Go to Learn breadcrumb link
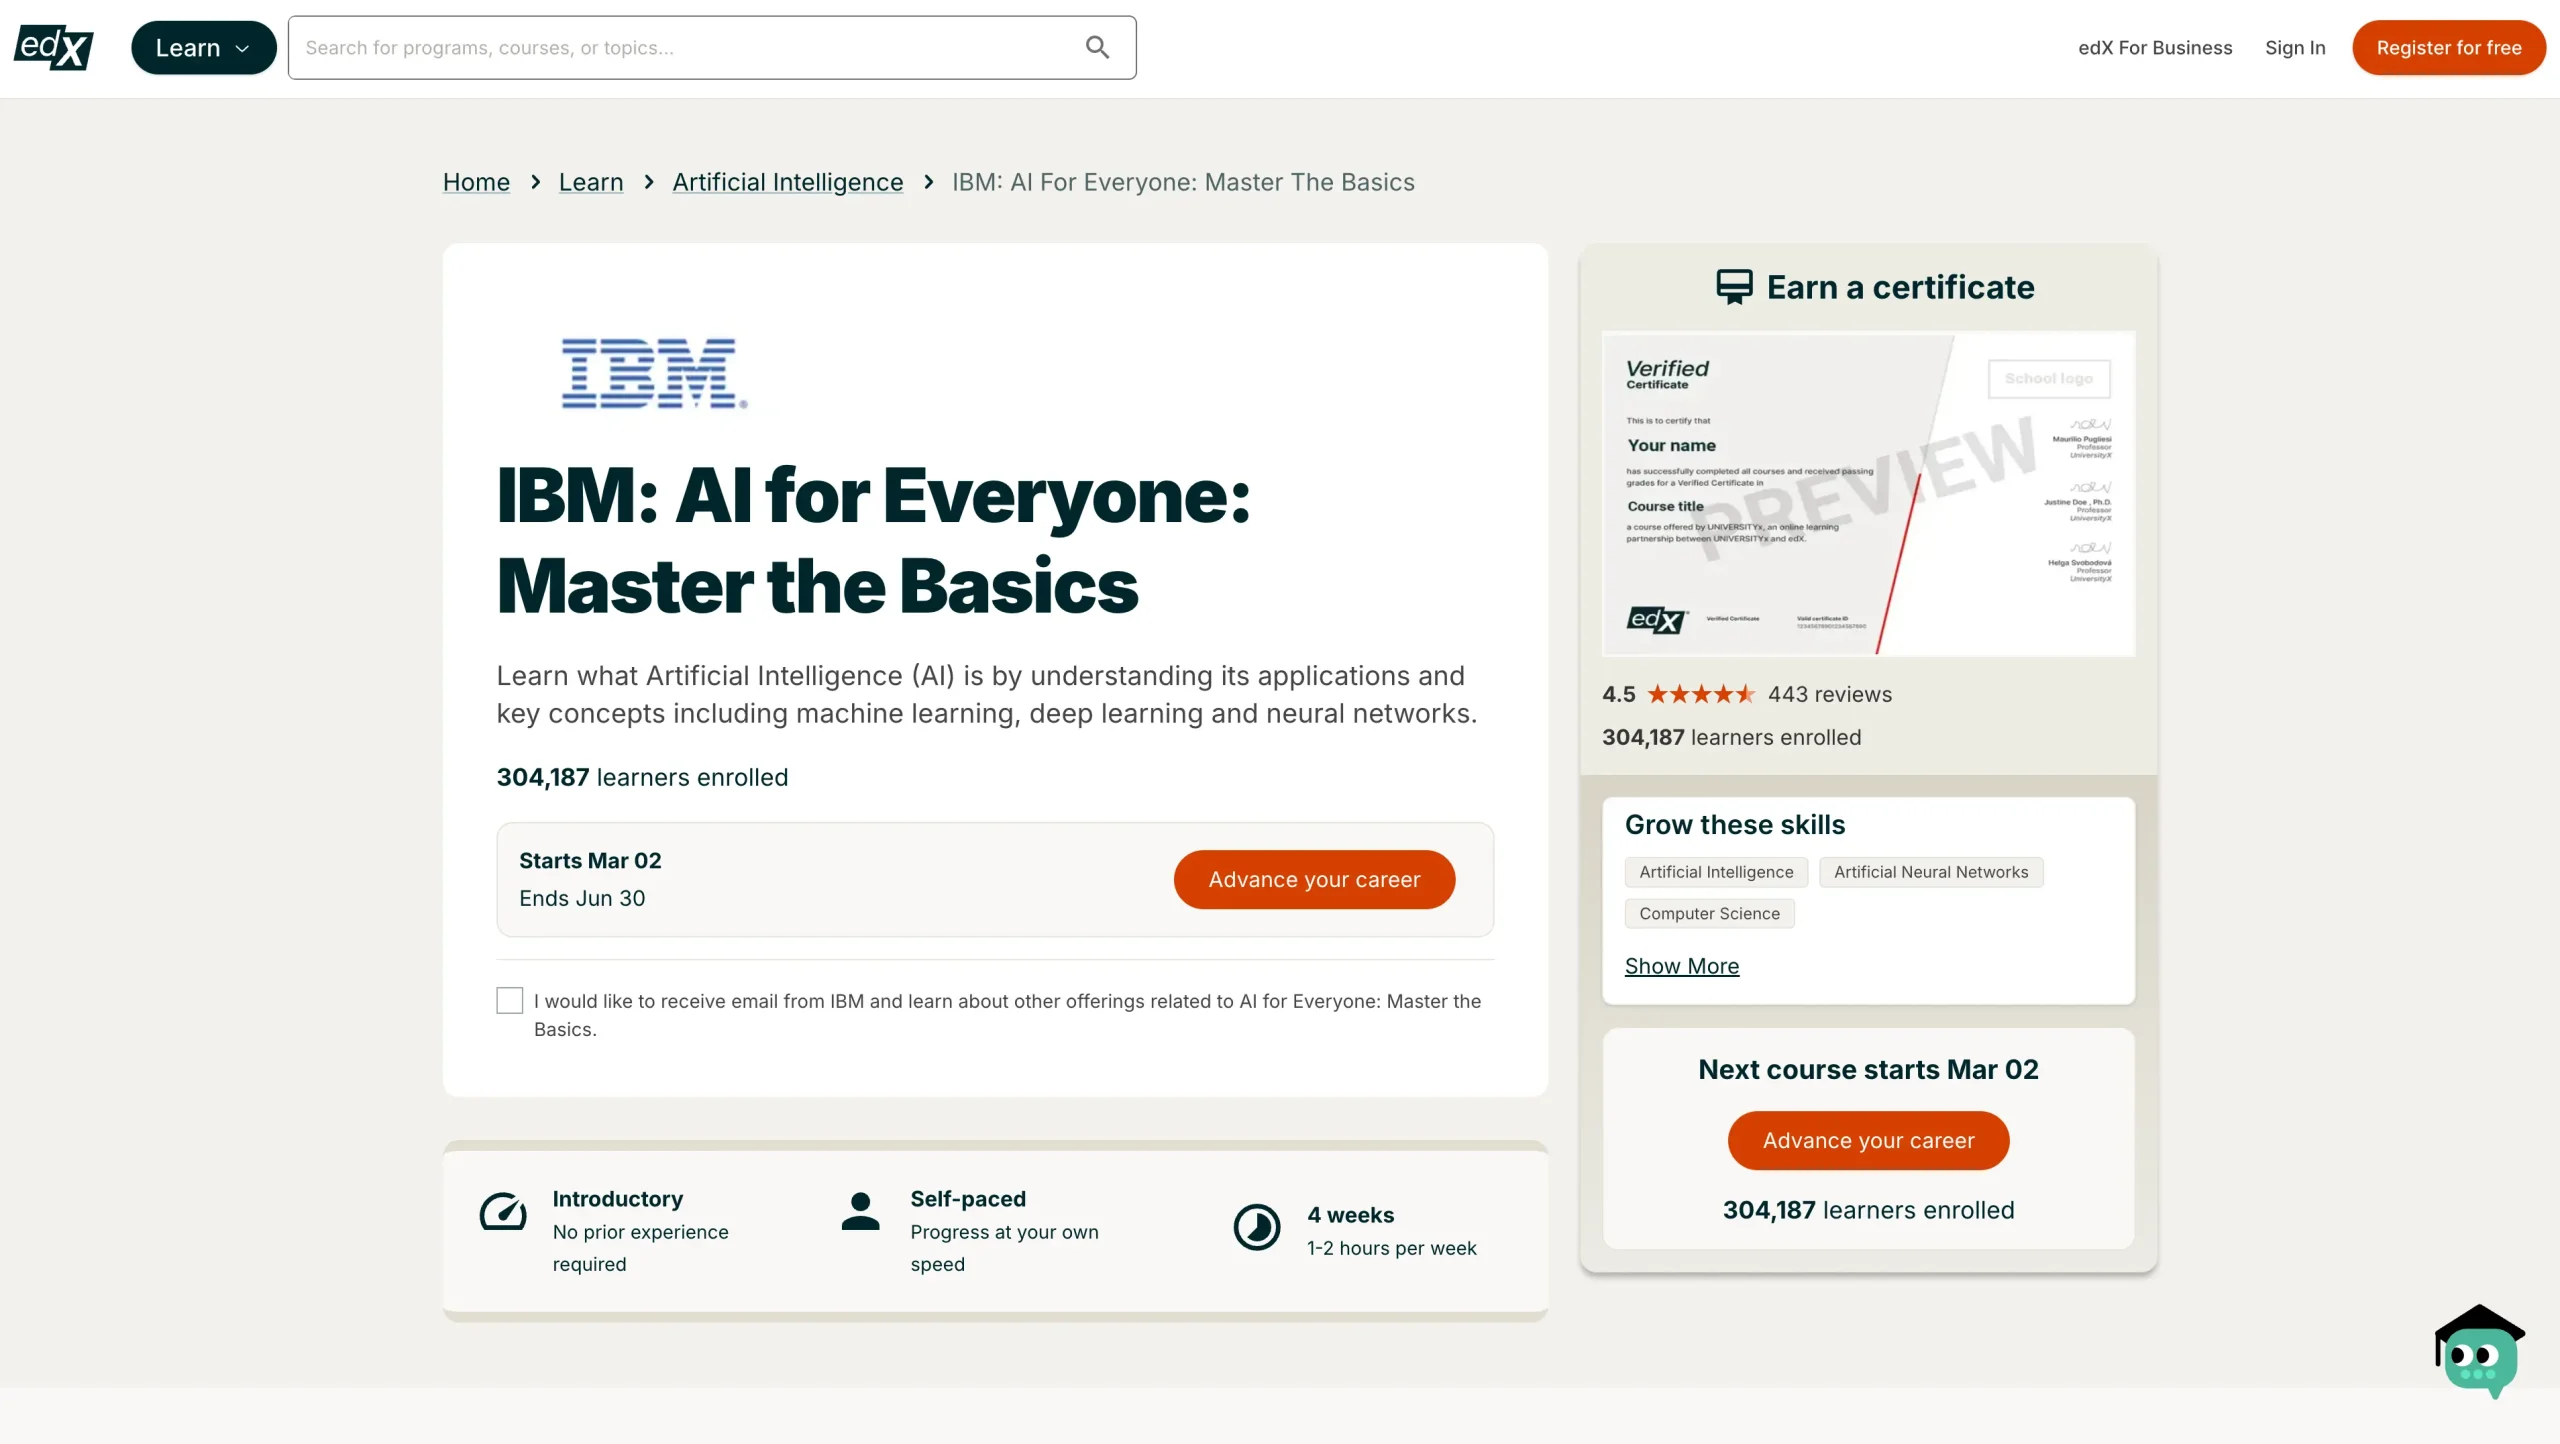This screenshot has height=1444, width=2560. (x=591, y=182)
